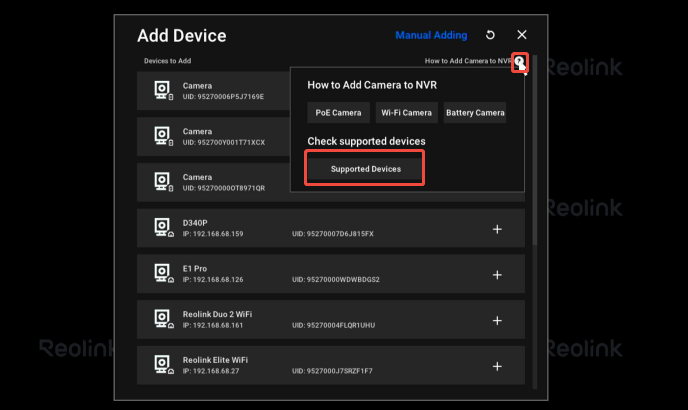This screenshot has width=688, height=410.
Task: Select the Battery Camera button
Action: [x=475, y=113]
